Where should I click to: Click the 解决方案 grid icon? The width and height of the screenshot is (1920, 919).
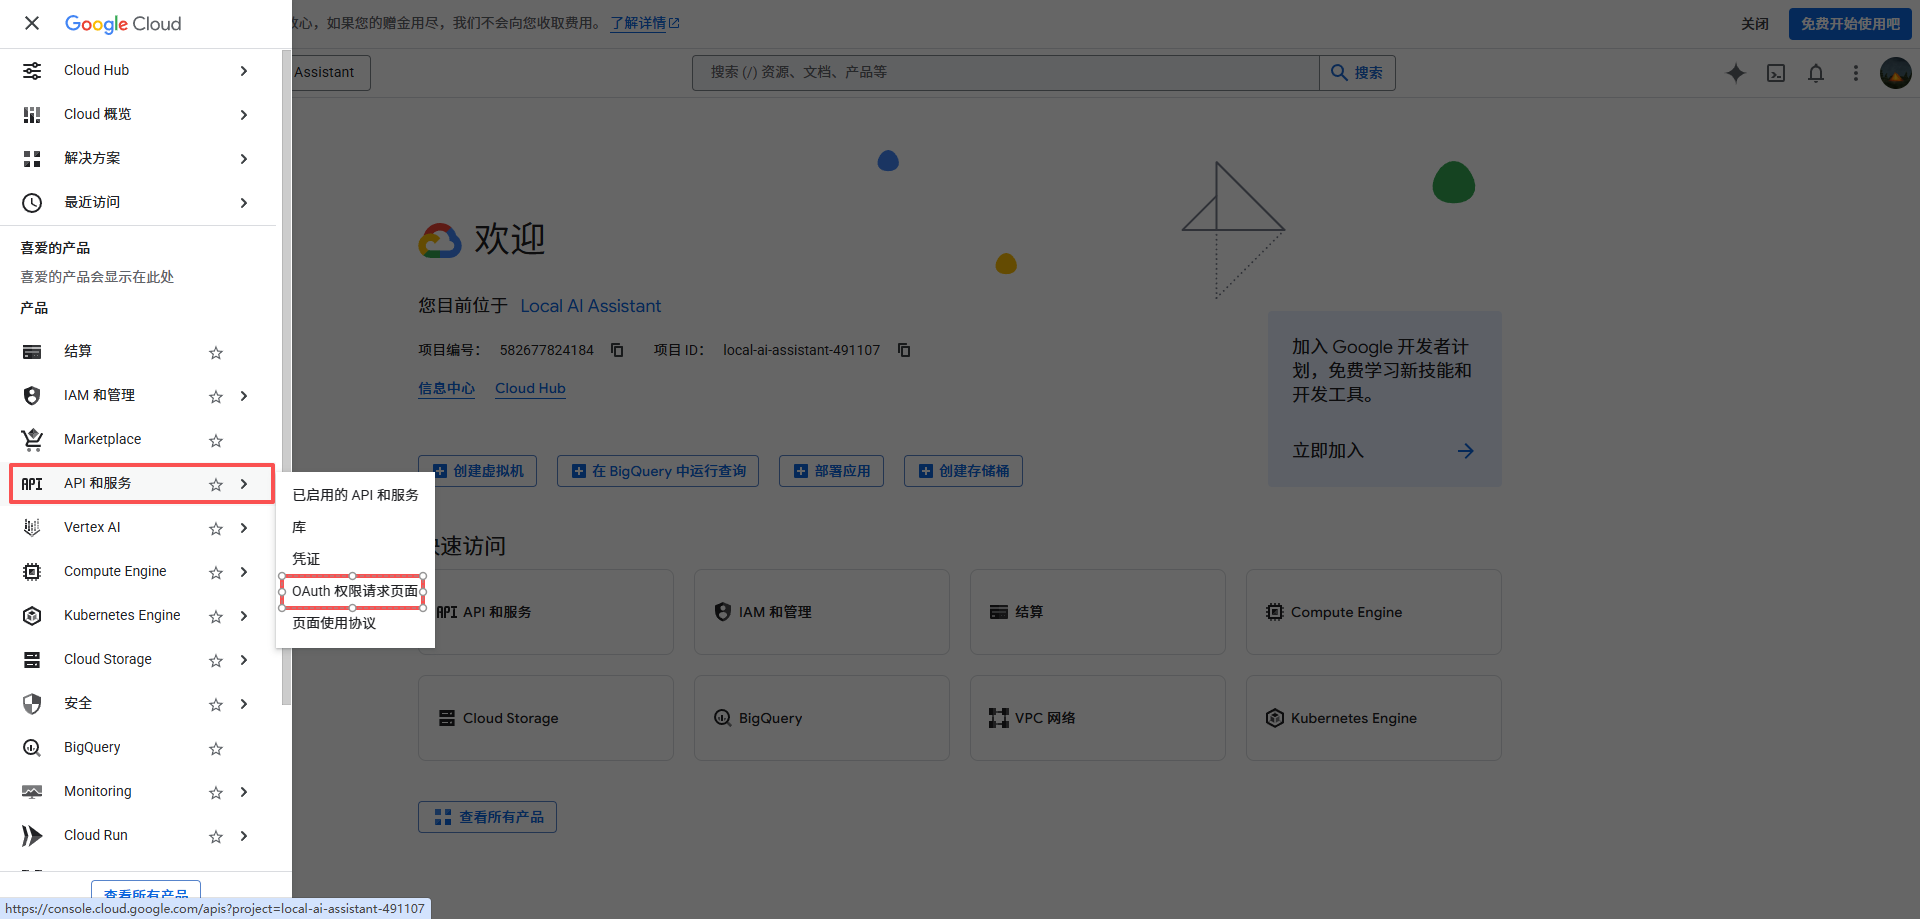32,159
